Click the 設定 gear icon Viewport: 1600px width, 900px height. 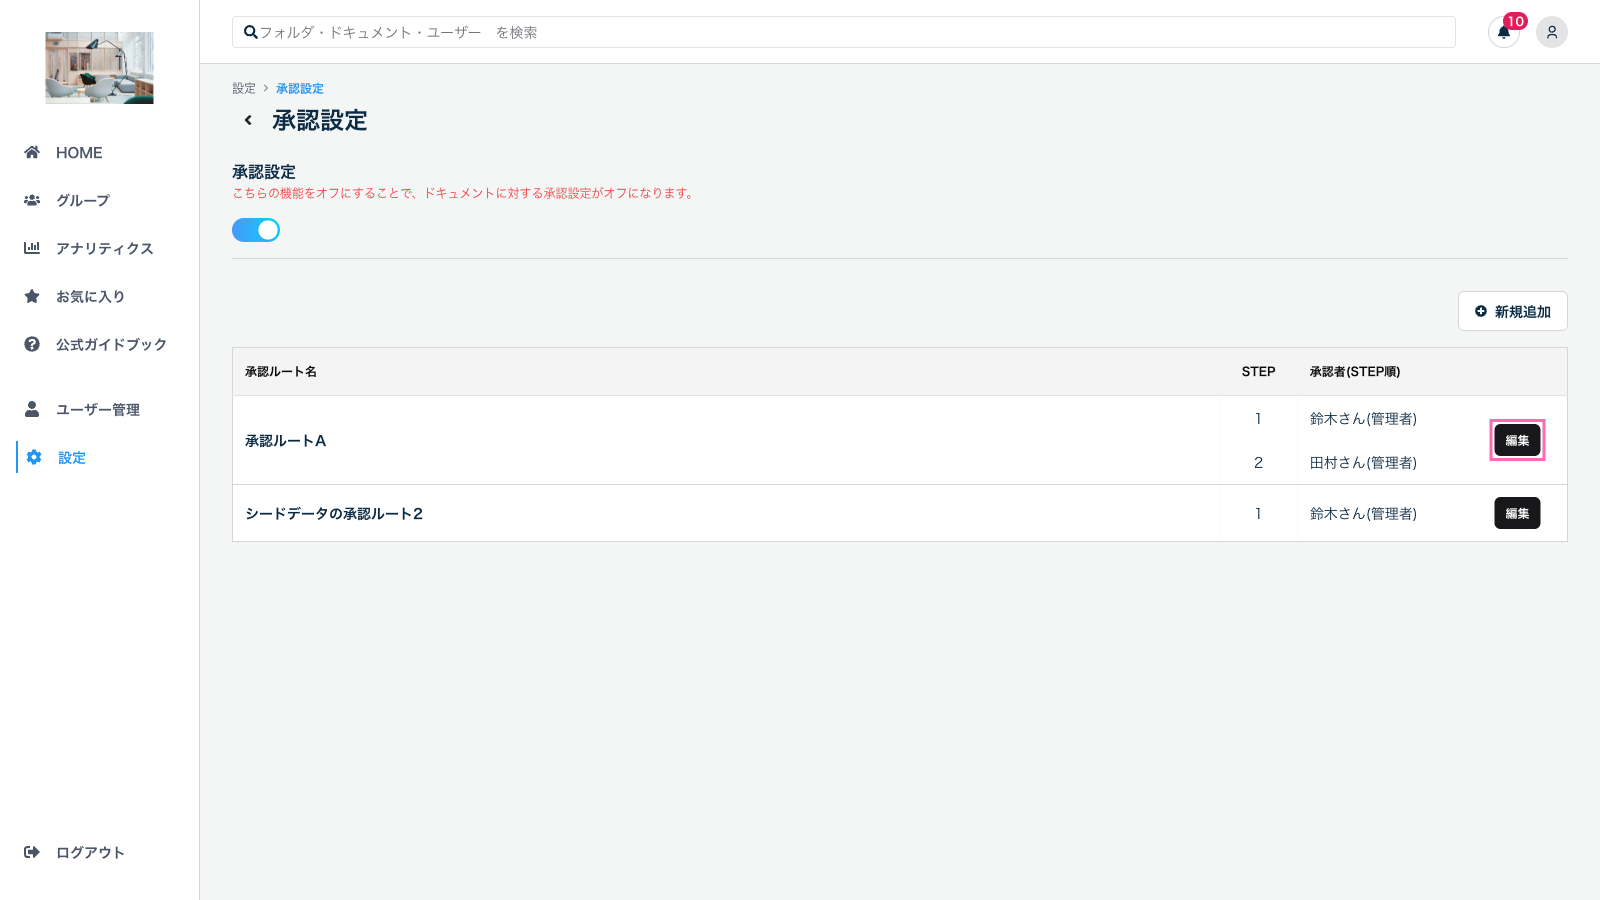point(34,457)
